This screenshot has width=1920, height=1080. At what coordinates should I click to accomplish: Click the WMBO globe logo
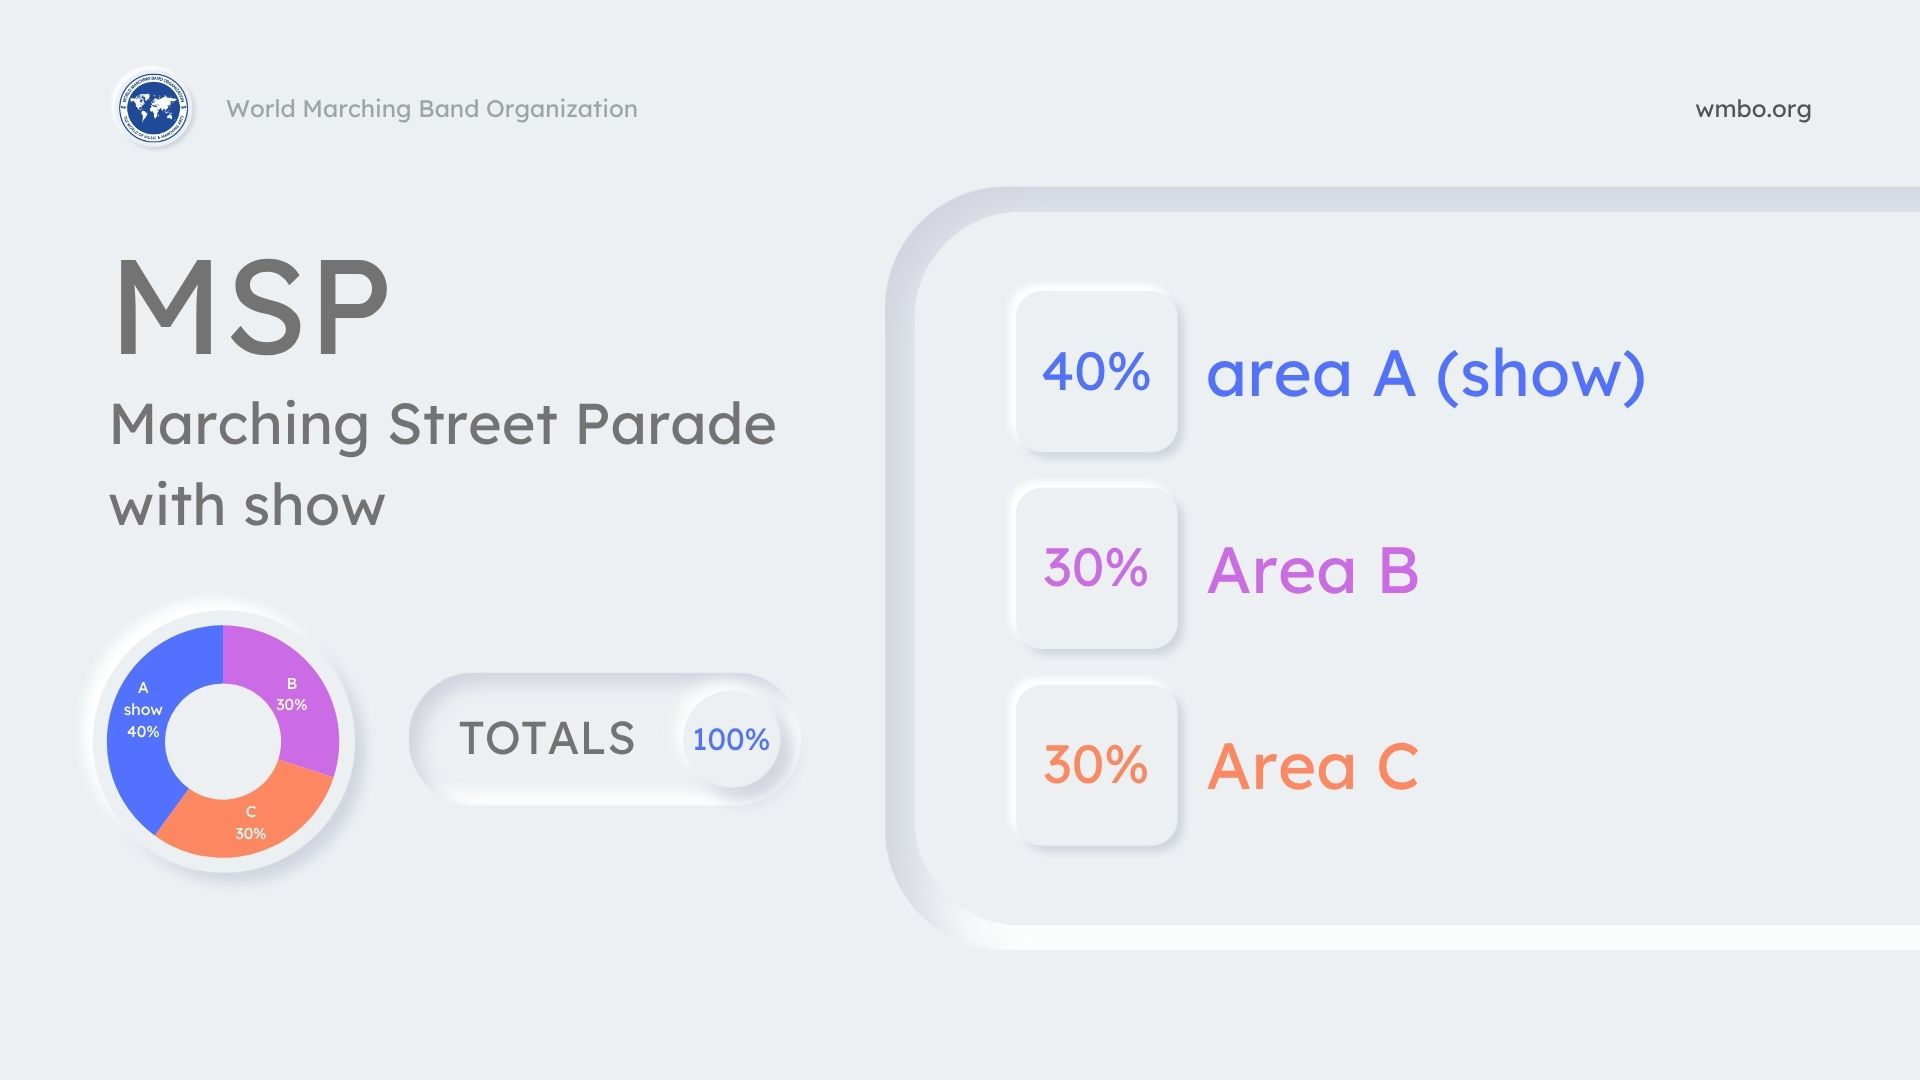(153, 108)
